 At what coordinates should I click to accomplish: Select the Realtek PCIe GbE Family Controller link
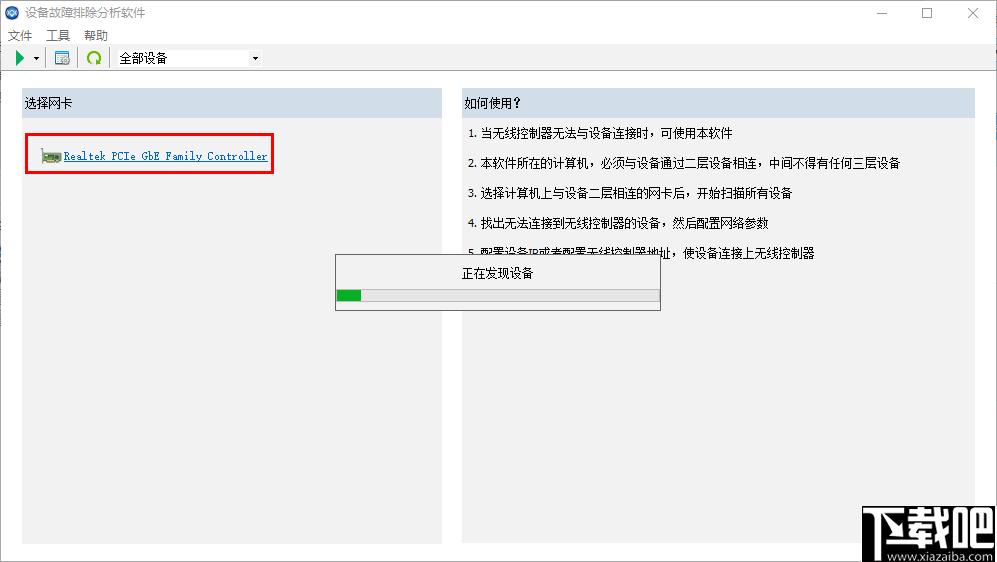pyautogui.click(x=165, y=156)
